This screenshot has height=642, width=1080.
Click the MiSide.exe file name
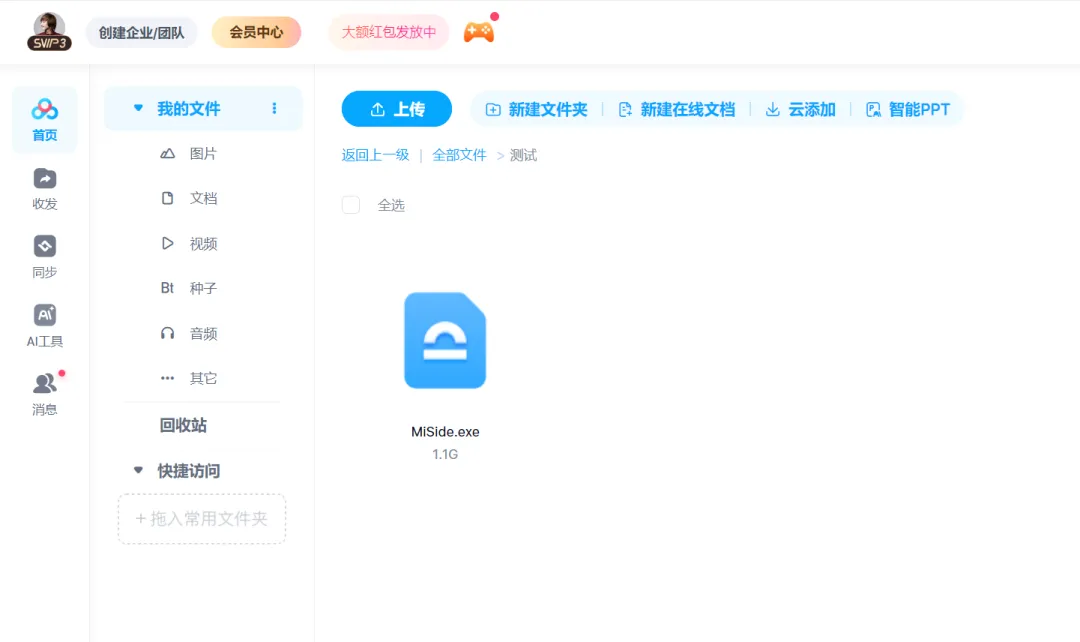tap(445, 432)
